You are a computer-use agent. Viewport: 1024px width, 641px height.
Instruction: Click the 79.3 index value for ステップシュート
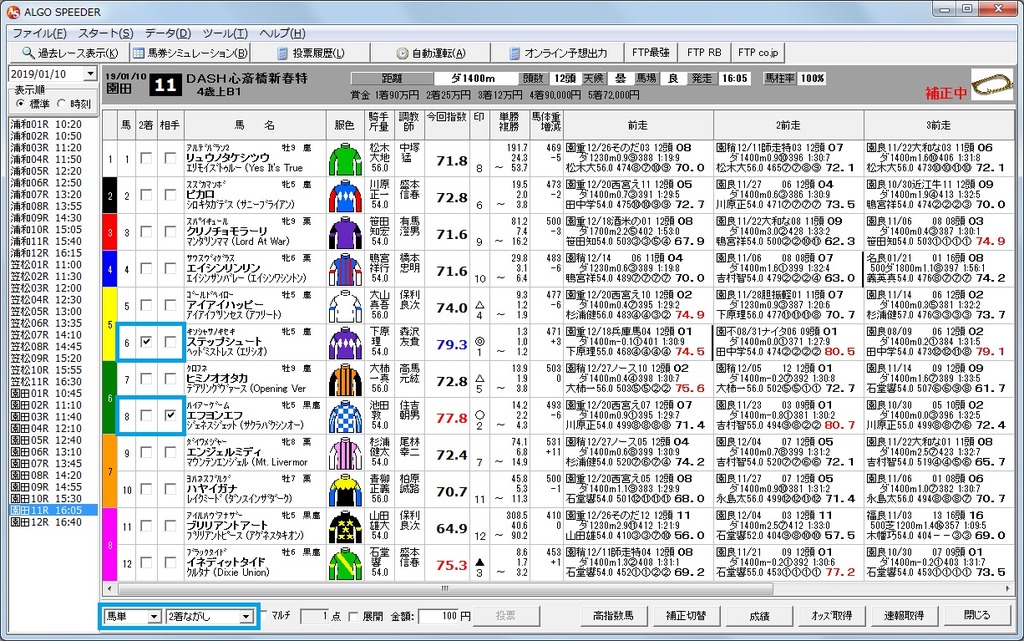(x=451, y=345)
